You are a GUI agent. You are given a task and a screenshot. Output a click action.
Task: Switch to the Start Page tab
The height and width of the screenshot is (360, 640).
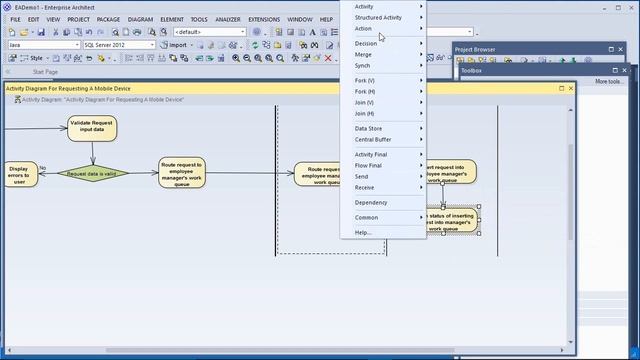tap(45, 72)
